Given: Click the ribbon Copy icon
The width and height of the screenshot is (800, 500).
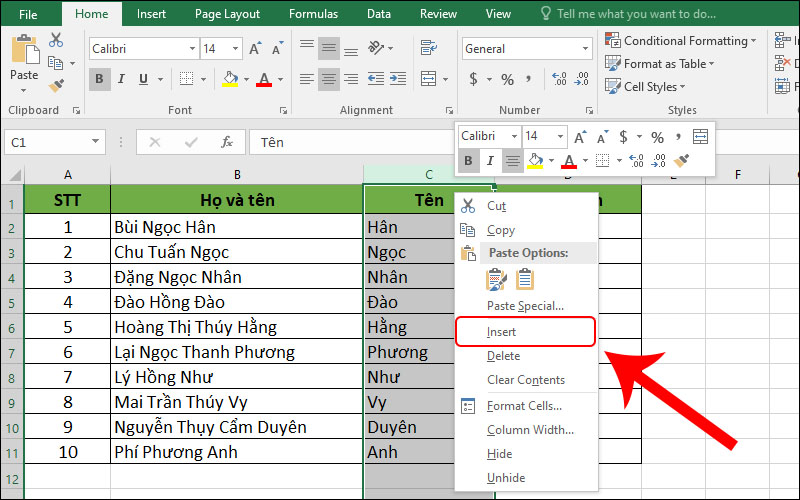Looking at the screenshot, I should pos(55,63).
